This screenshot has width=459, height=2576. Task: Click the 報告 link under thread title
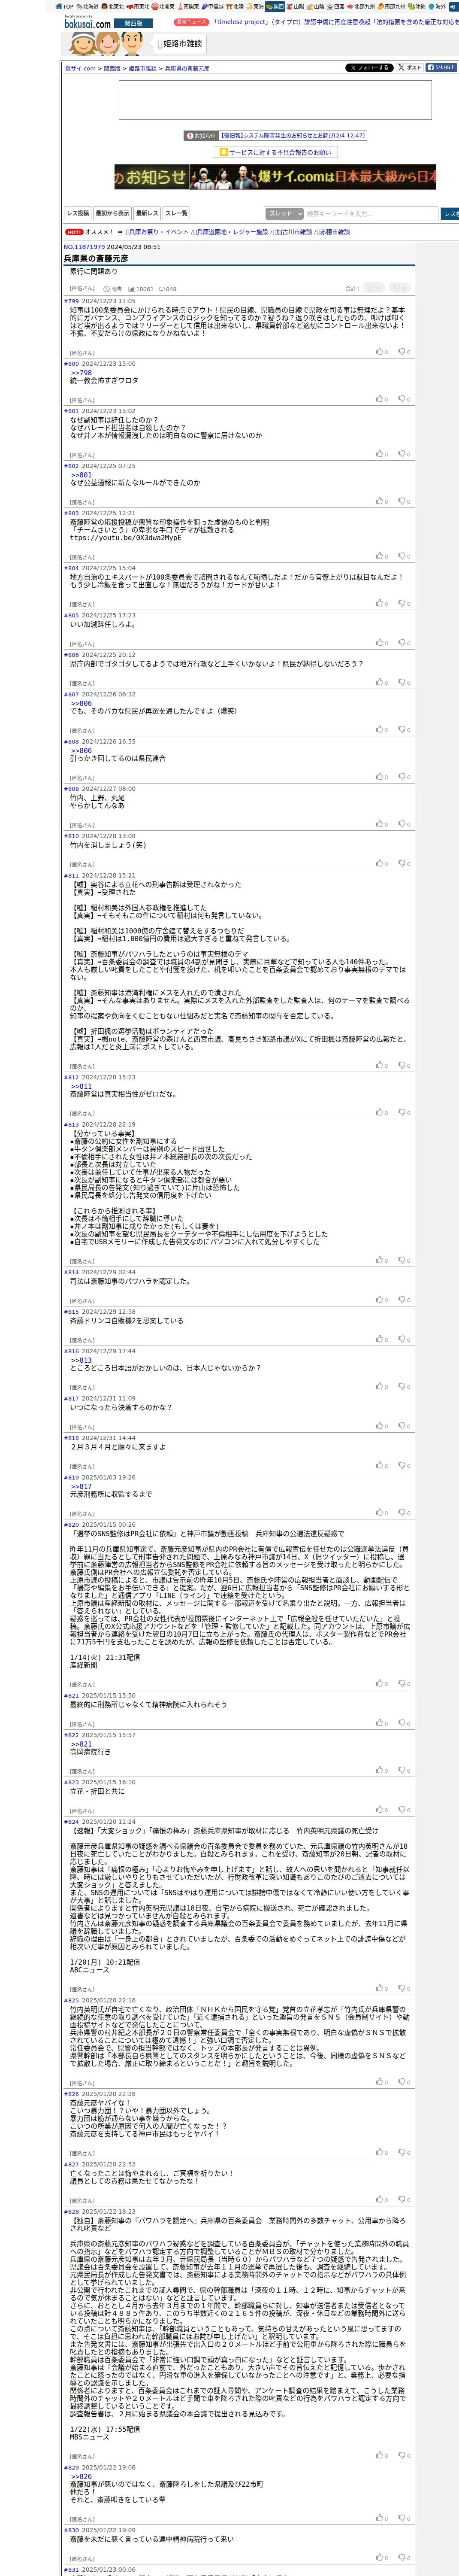(113, 289)
